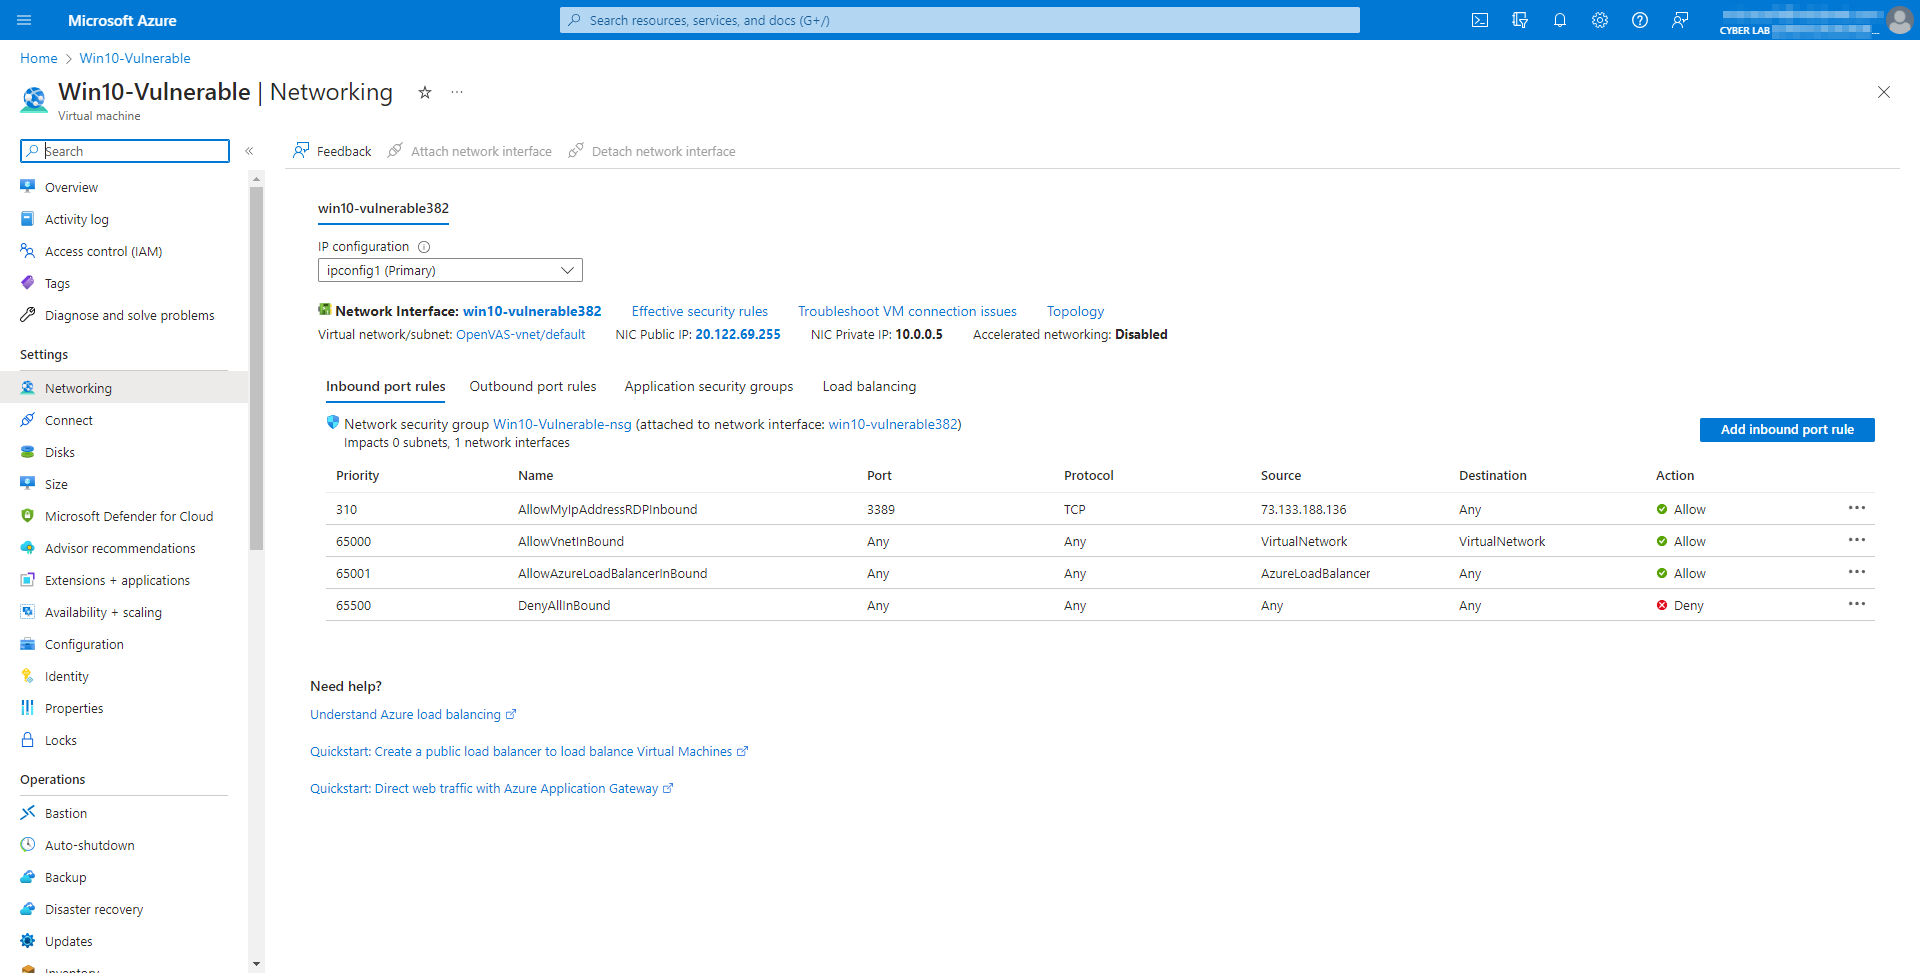The height and width of the screenshot is (973, 1920).
Task: Open the ipconfig1 (Primary) dropdown
Action: click(450, 270)
